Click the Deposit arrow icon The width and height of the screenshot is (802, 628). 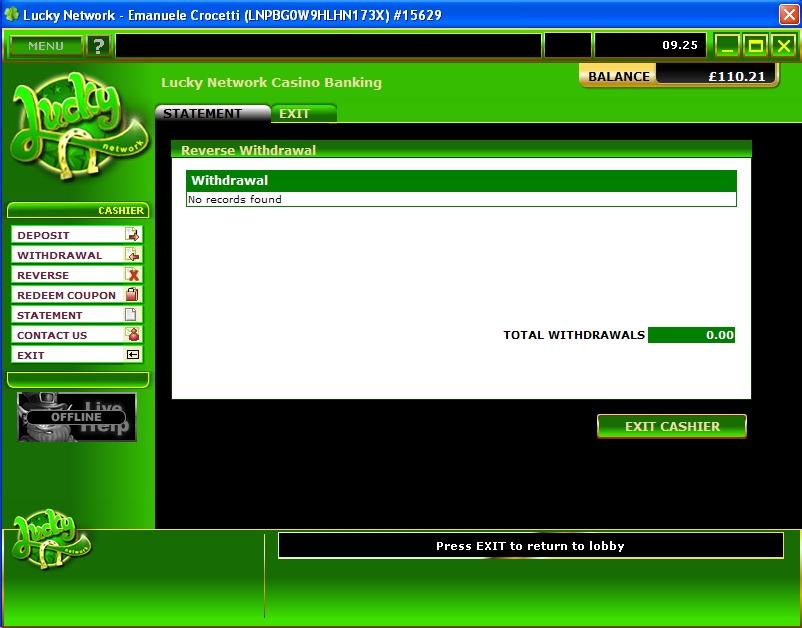tap(132, 235)
